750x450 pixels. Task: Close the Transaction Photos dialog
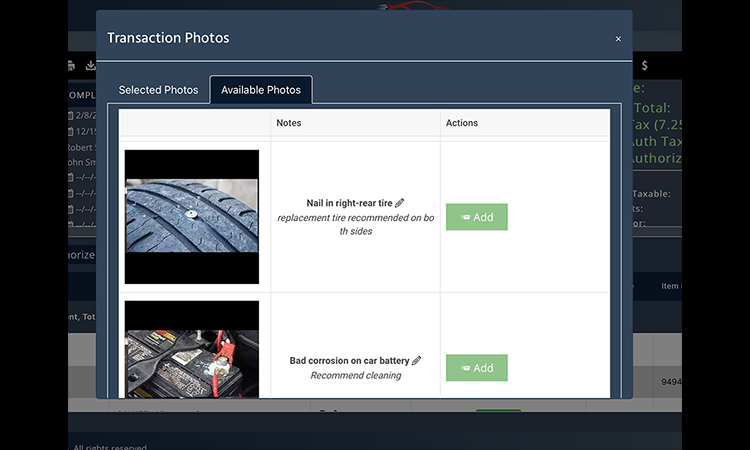pyautogui.click(x=618, y=39)
